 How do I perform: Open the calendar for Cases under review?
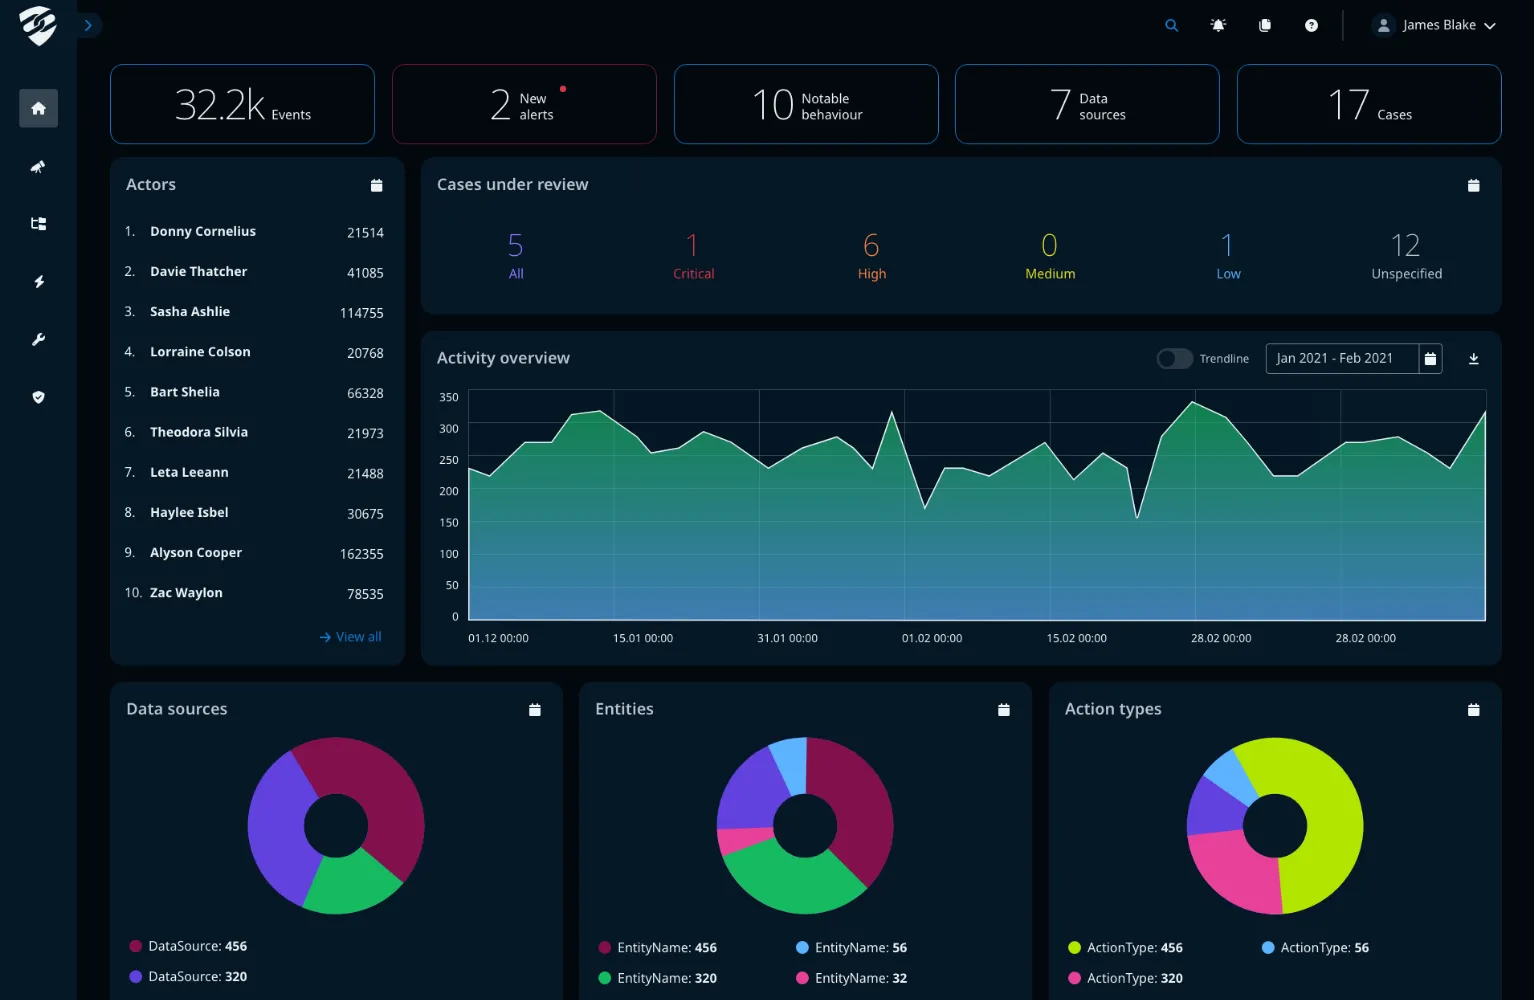1473,185
